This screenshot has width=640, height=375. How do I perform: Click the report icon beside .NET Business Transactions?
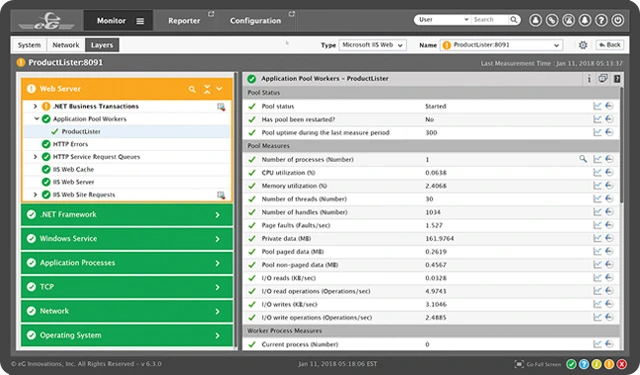(x=221, y=107)
